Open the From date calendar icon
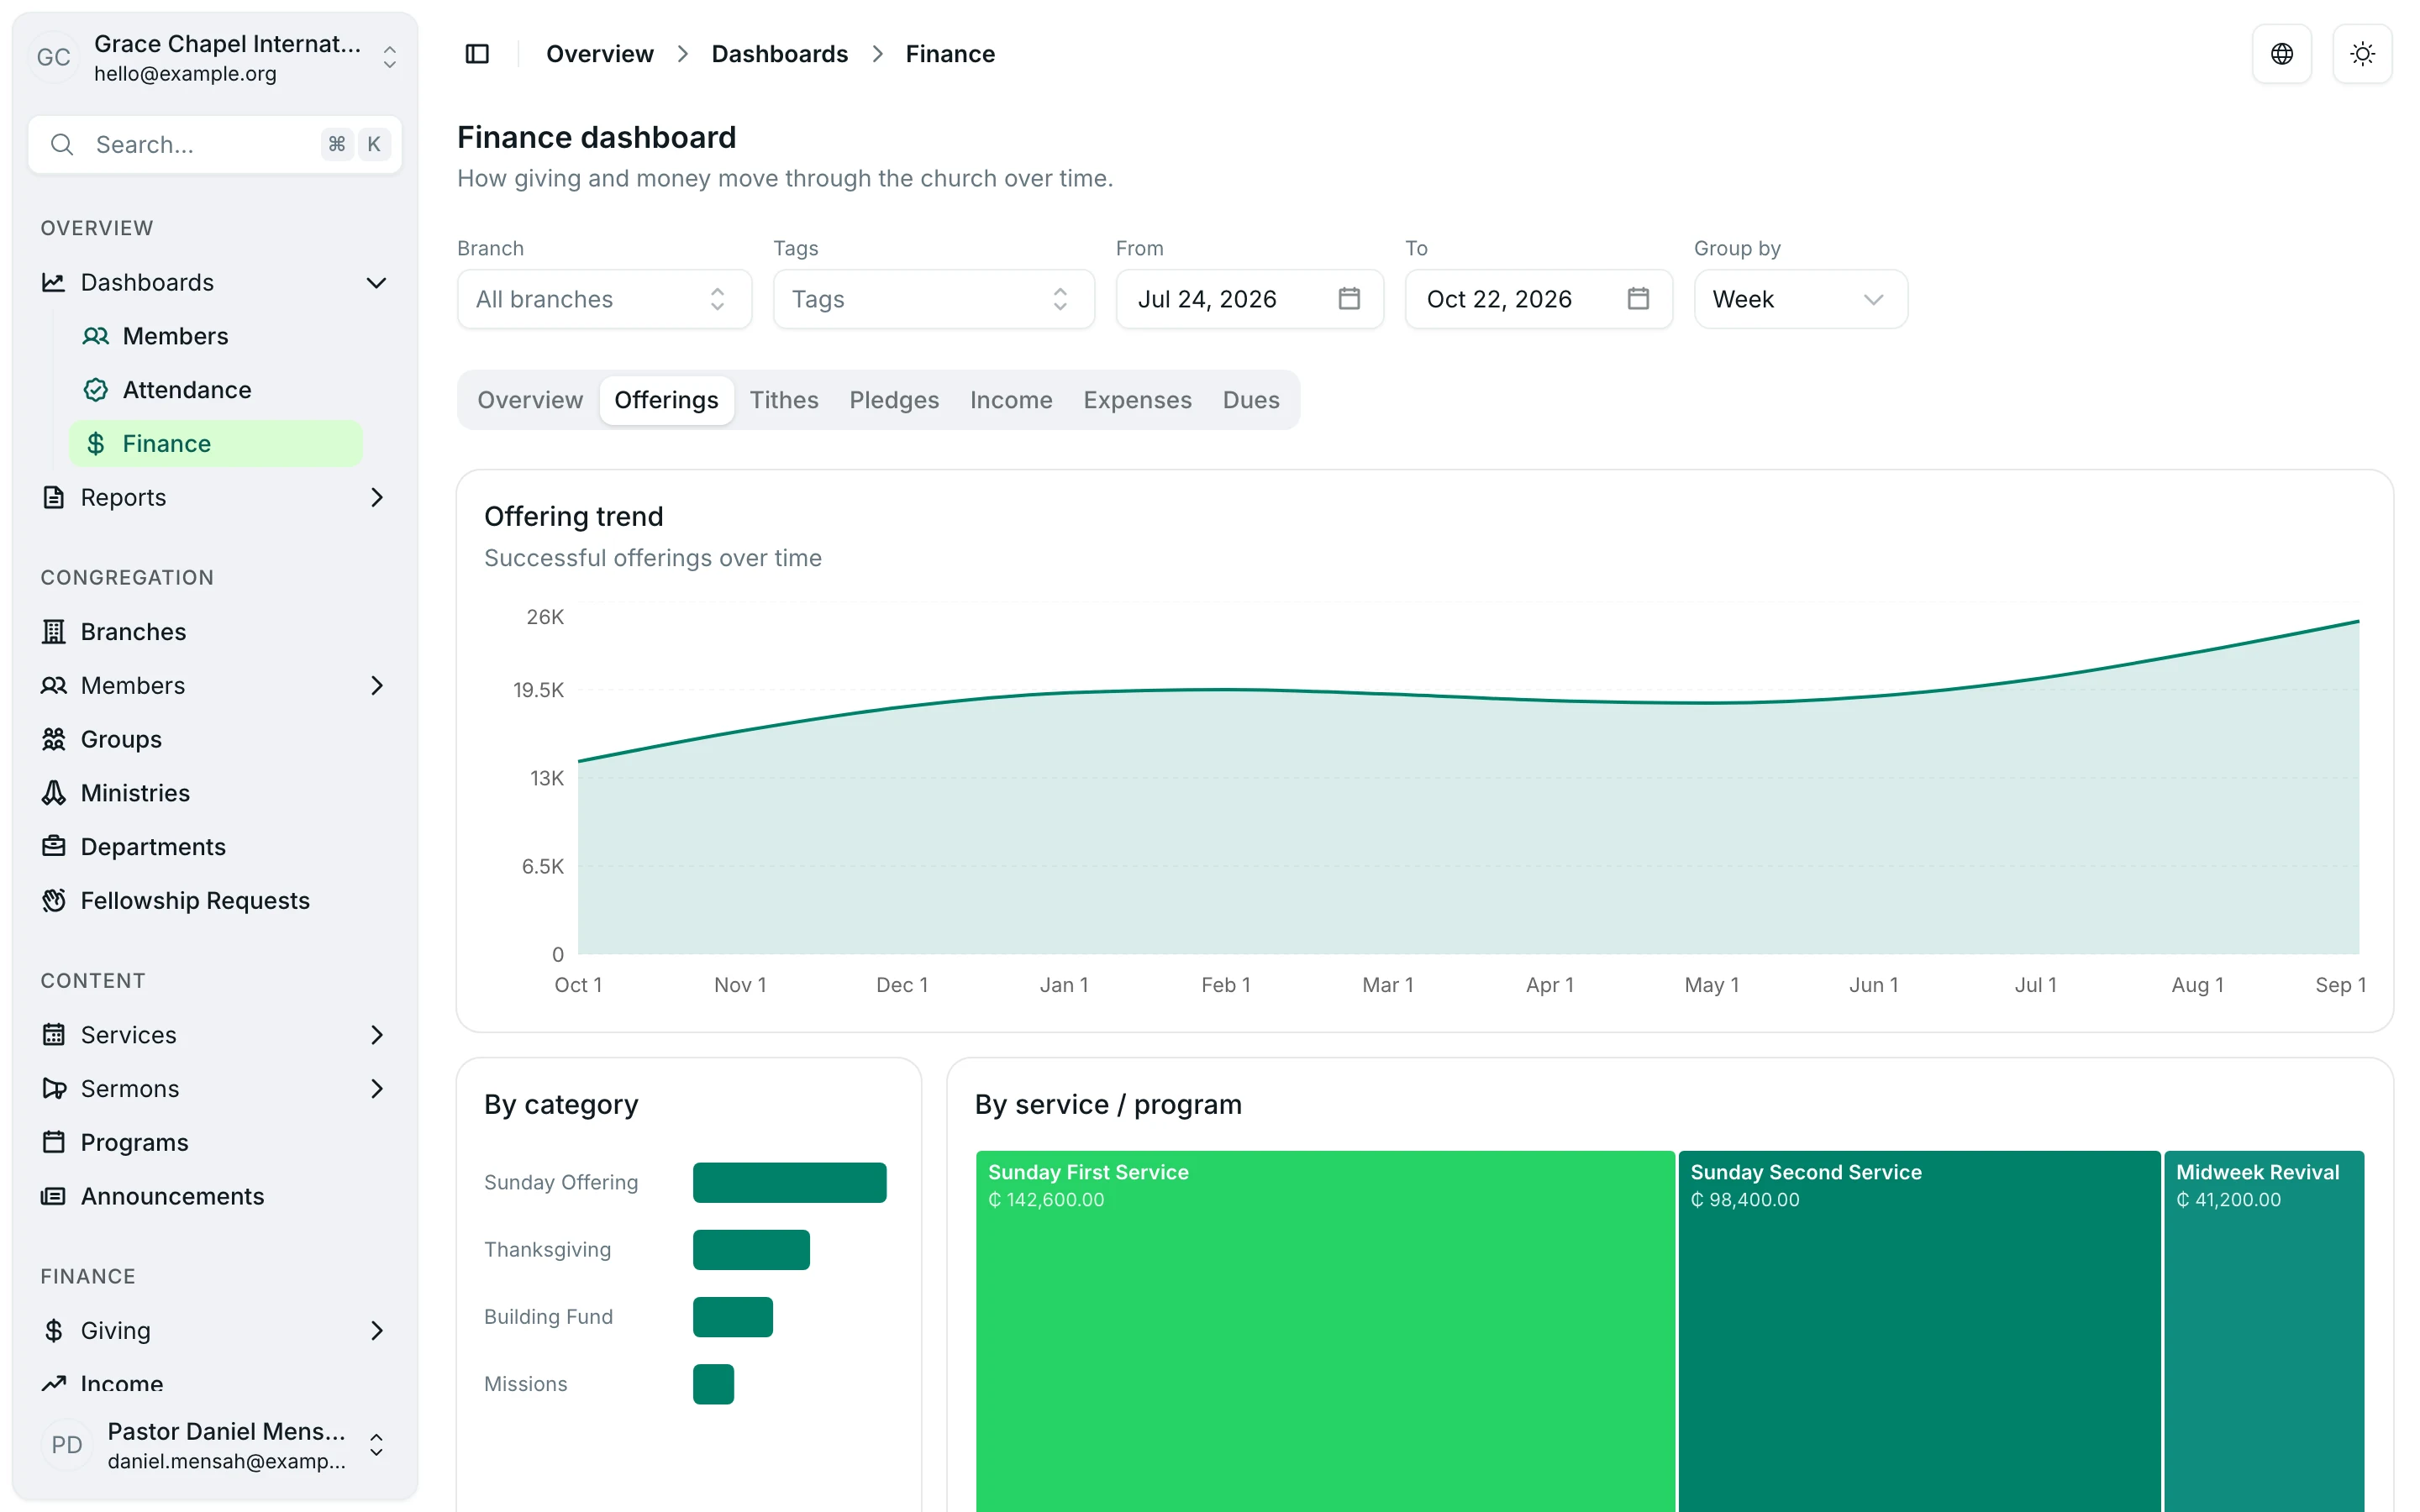The image size is (2420, 1512). coord(1349,298)
